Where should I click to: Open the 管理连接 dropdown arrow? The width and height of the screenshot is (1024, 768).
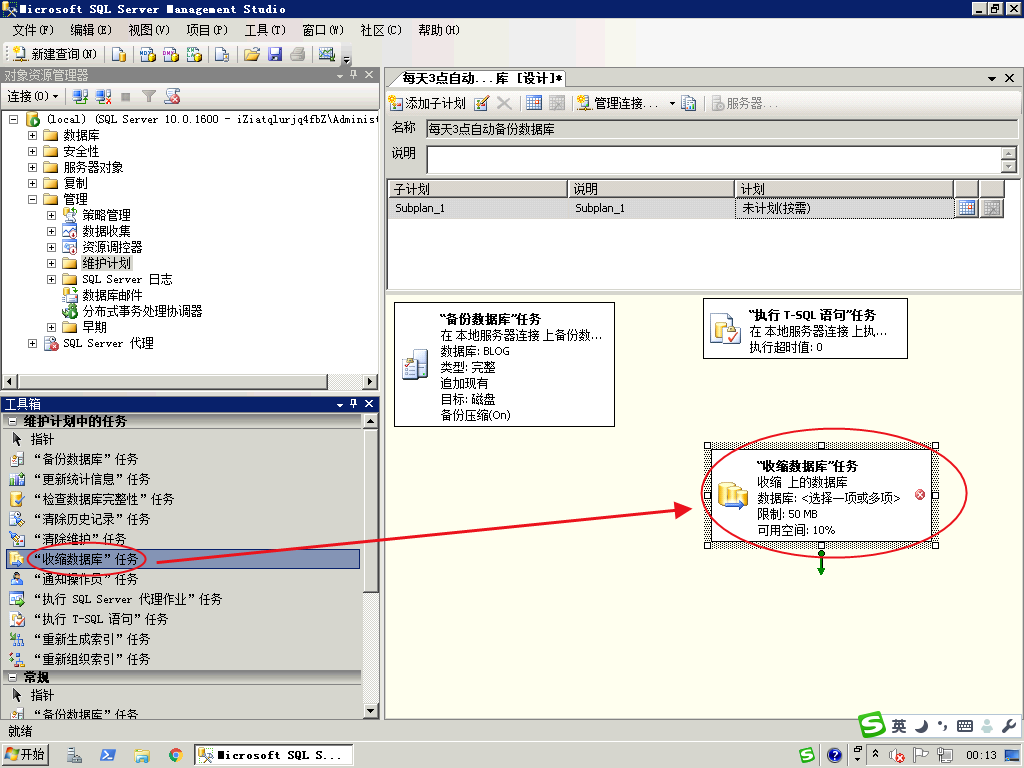click(672, 103)
